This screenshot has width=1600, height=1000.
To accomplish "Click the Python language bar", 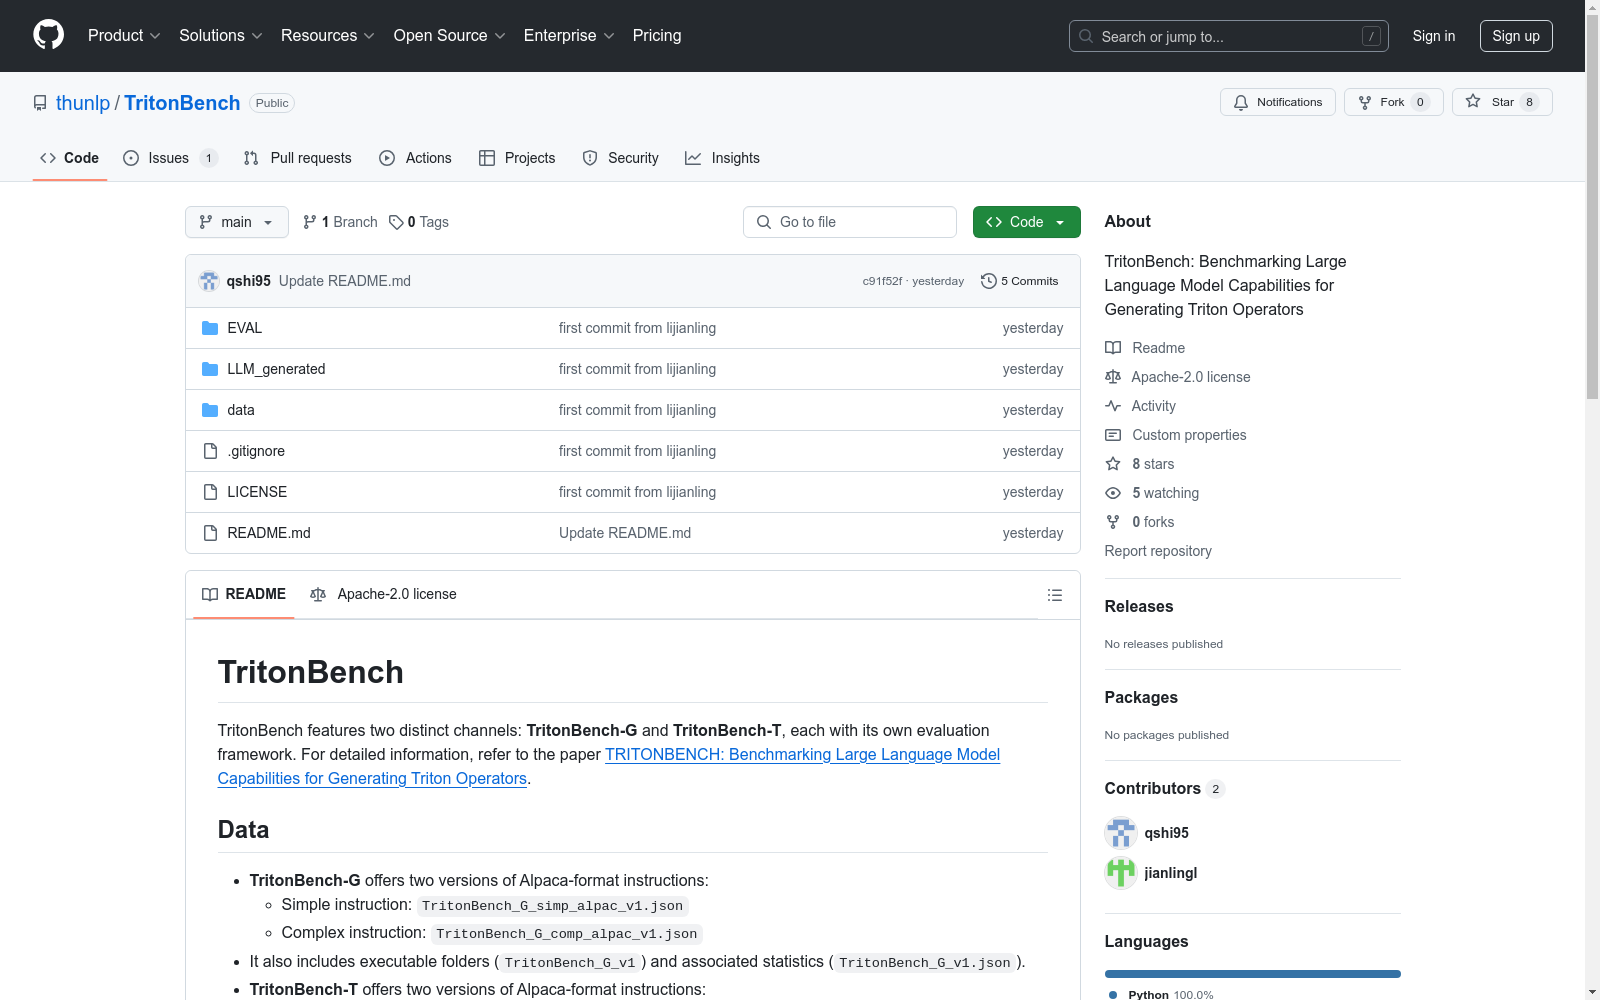I will pyautogui.click(x=1253, y=974).
